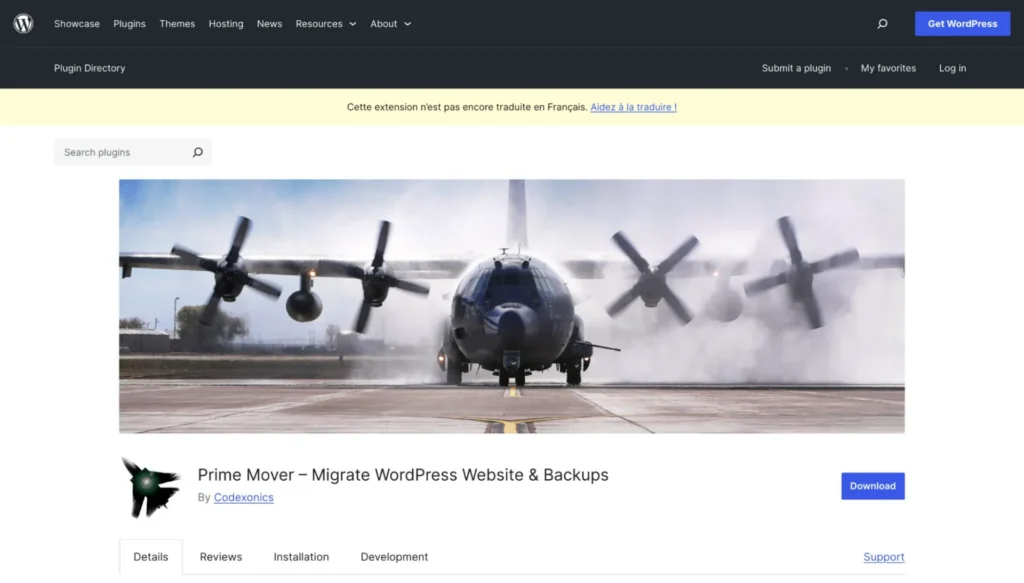The image size is (1024, 583).
Task: Expand the Resources dropdown menu
Action: (326, 24)
